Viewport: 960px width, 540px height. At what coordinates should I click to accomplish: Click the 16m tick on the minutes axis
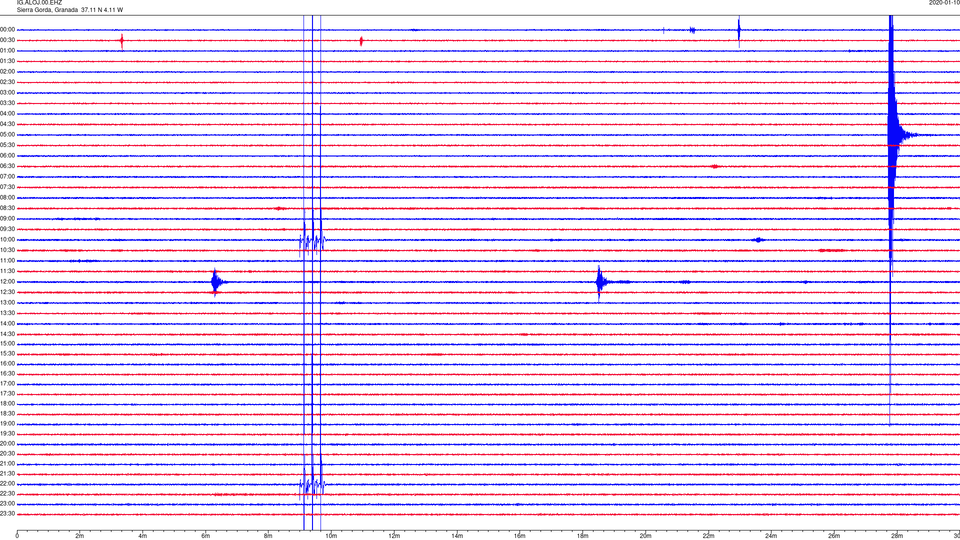tap(520, 536)
